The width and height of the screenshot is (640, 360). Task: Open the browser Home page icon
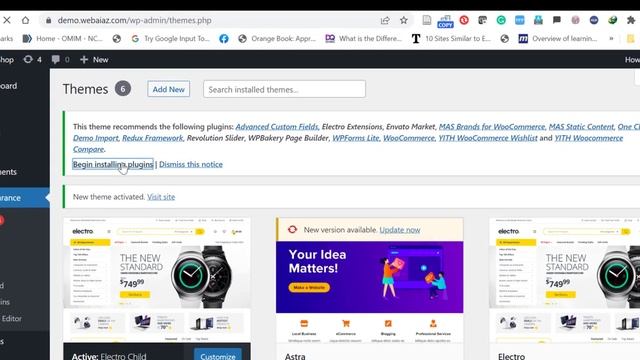tap(25, 20)
